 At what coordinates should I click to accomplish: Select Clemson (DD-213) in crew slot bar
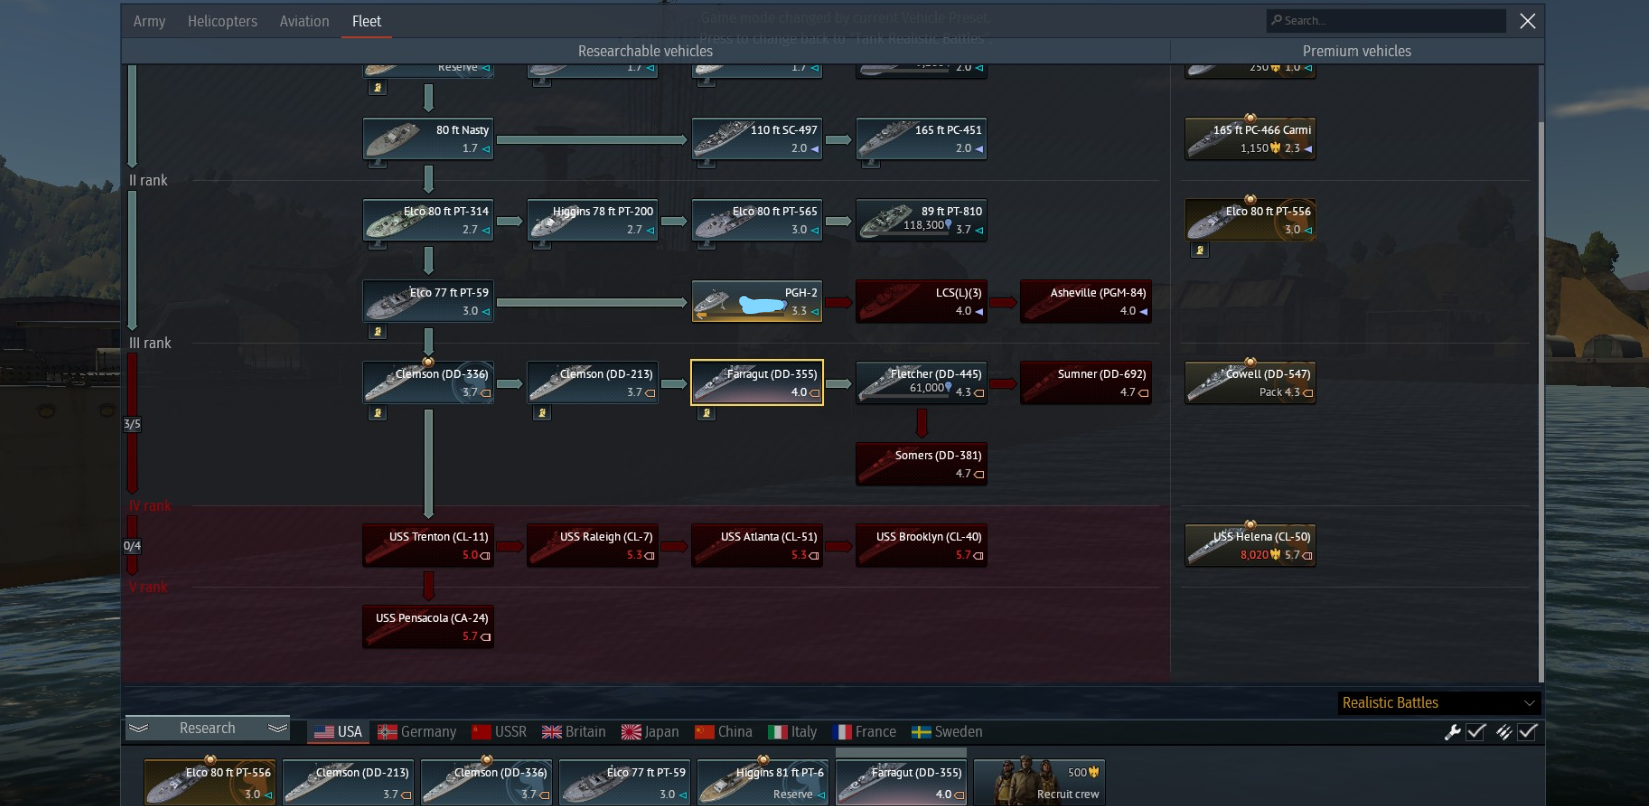tap(348, 782)
